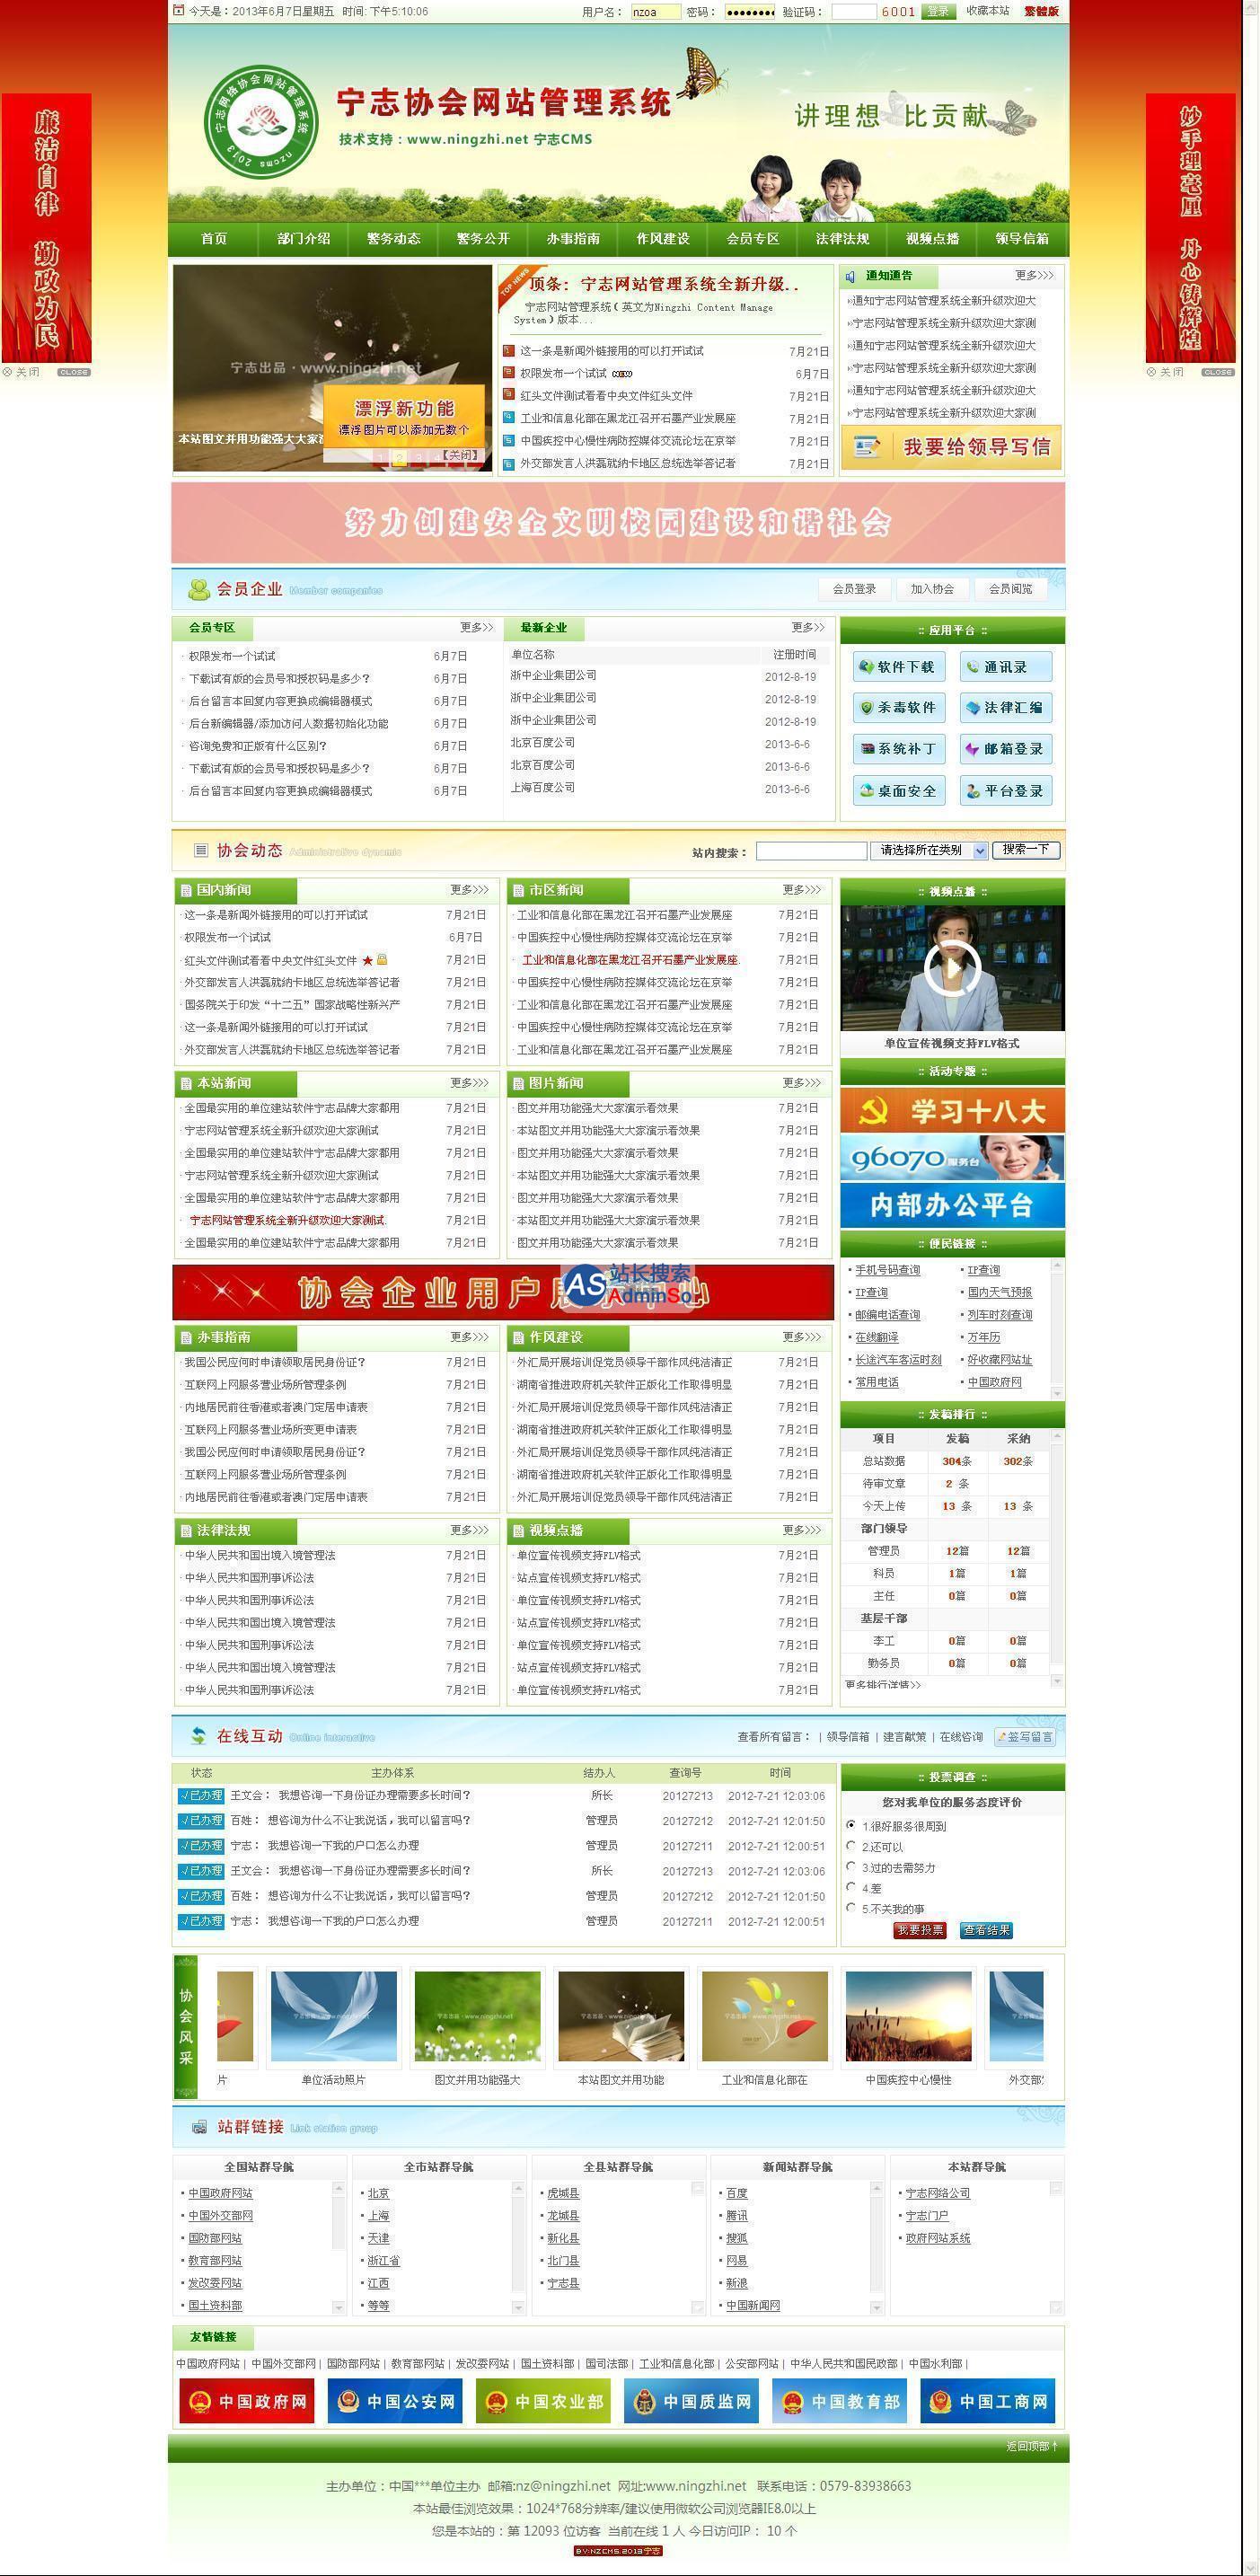The width and height of the screenshot is (1260, 2576).
Task: Open 平台登录 in the application platform
Action: 1006,791
